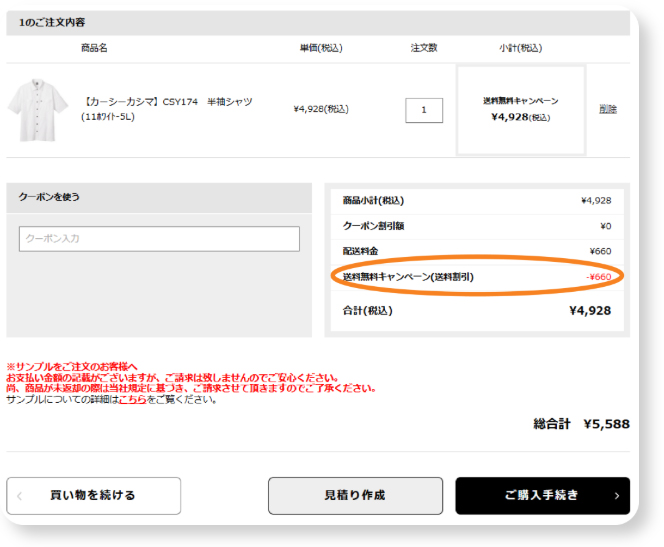Click the 総合計 ¥5,588 grand total
The image size is (664, 547).
(581, 424)
